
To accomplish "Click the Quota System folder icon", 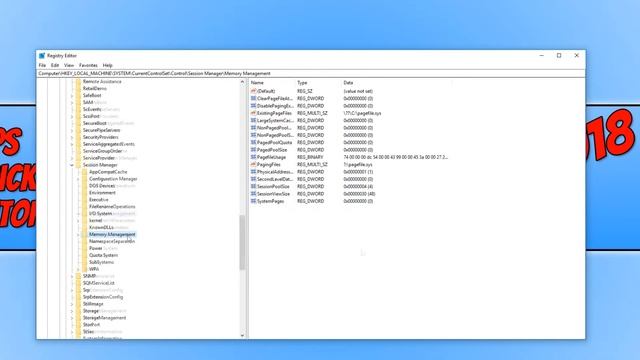I will 84,255.
